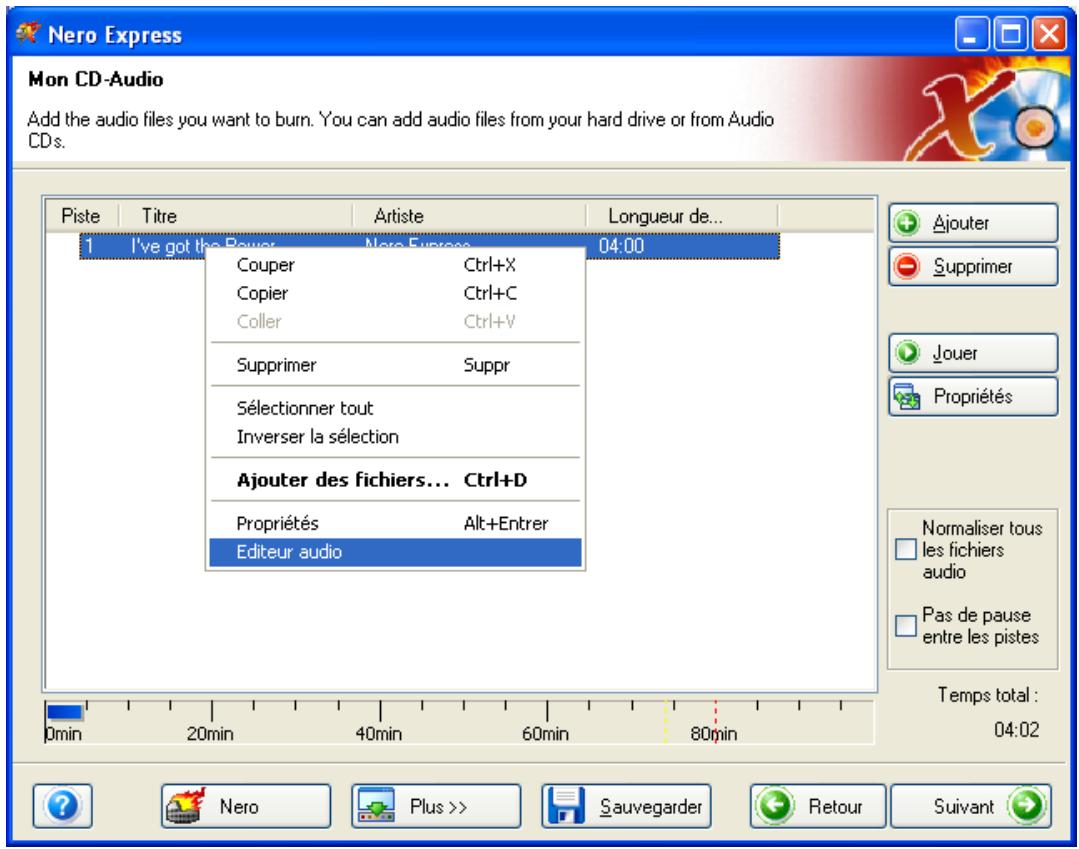Choose Inverser la sélection
This screenshot has width=1079, height=849.
[396, 436]
